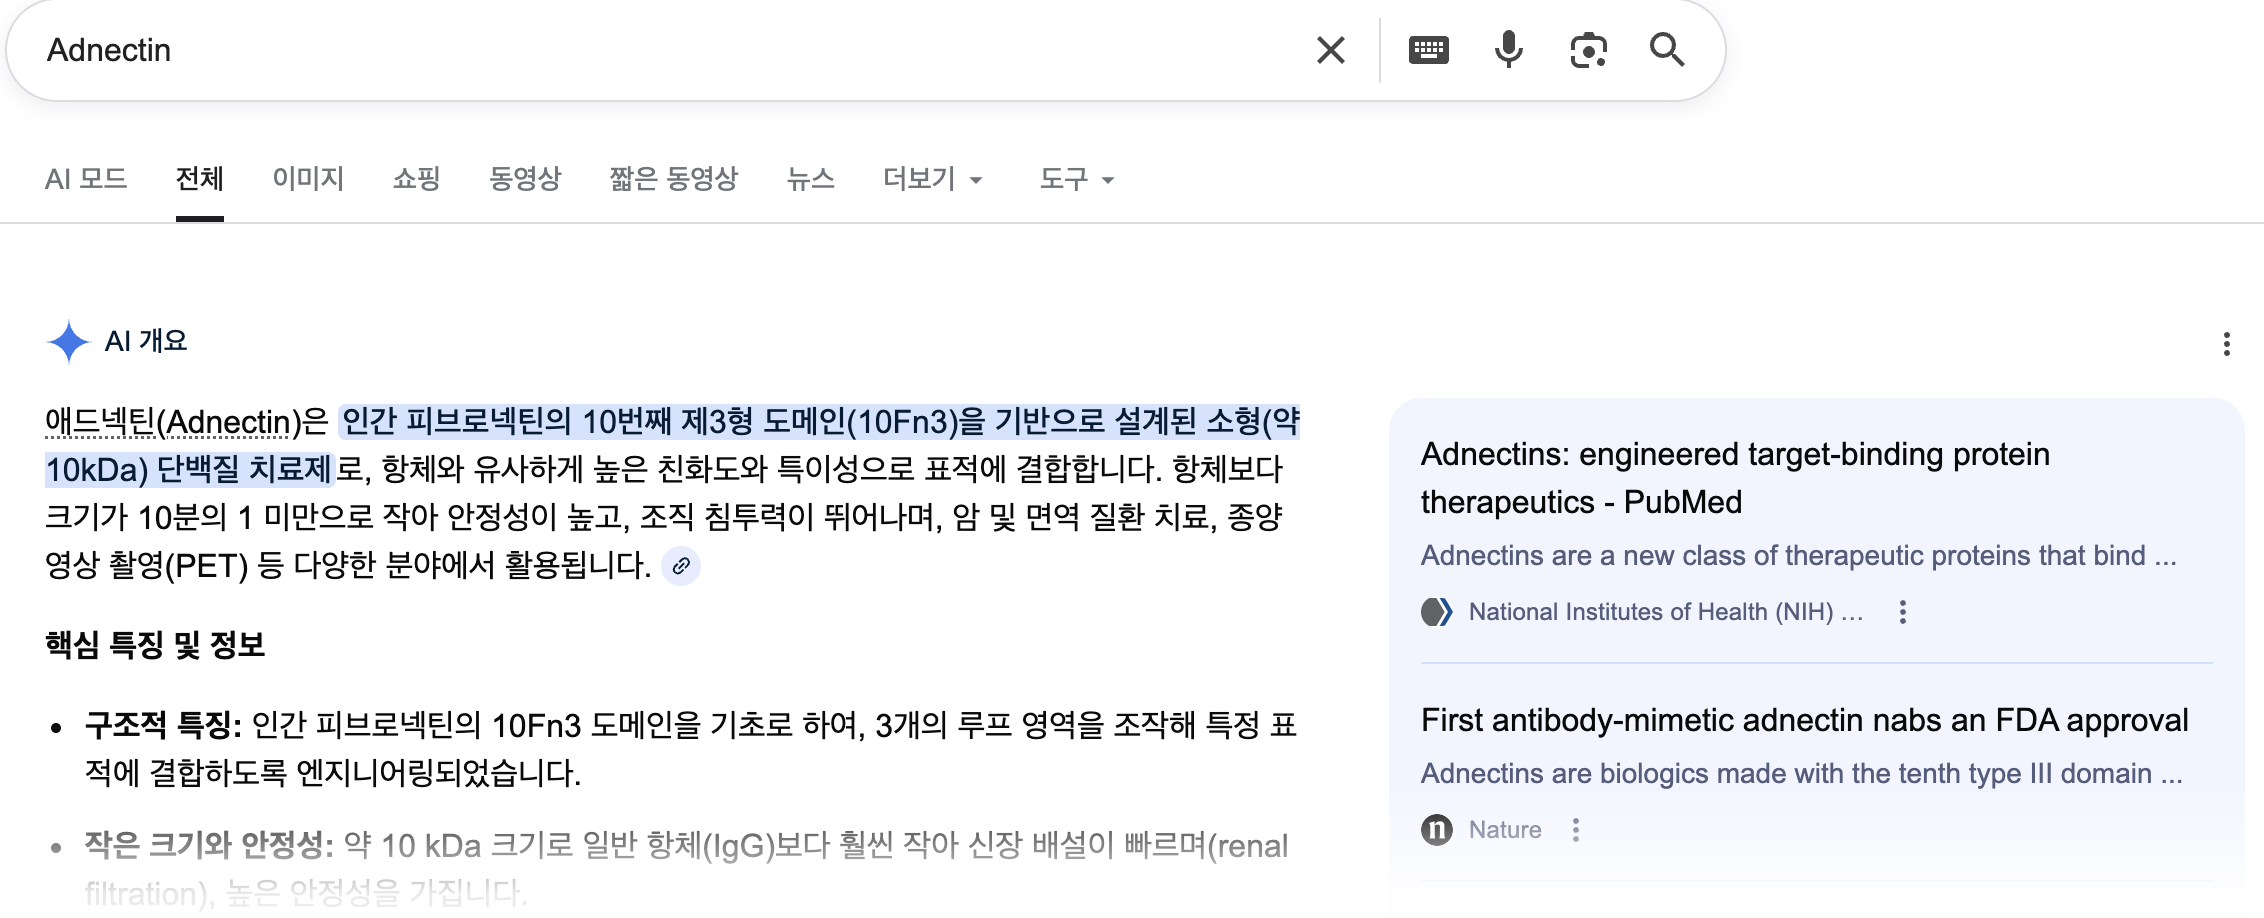Clear the search box with the X icon
The height and width of the screenshot is (918, 2264).
[1330, 50]
